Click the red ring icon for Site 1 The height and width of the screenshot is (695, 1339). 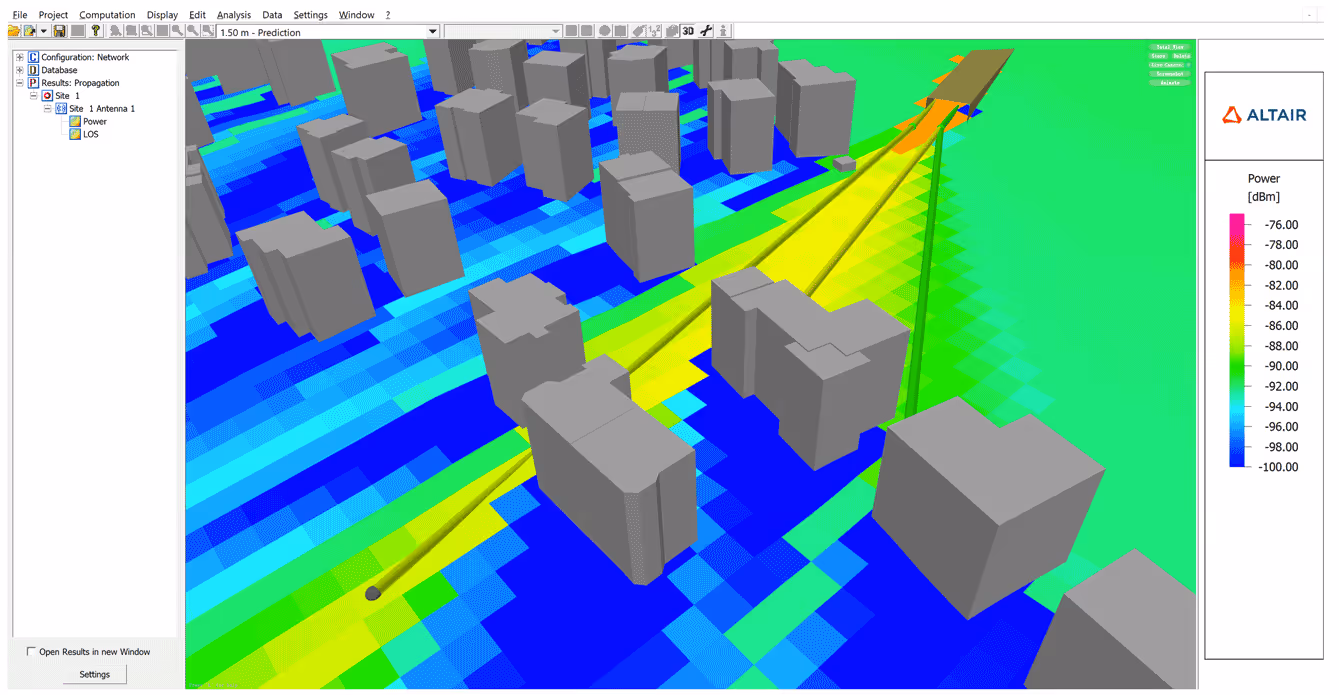tap(47, 96)
